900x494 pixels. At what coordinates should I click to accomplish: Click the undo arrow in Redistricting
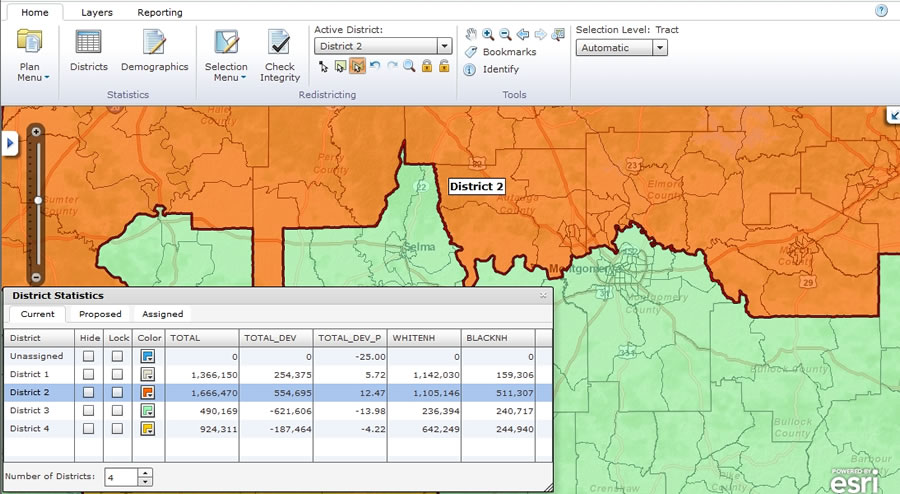pyautogui.click(x=375, y=66)
